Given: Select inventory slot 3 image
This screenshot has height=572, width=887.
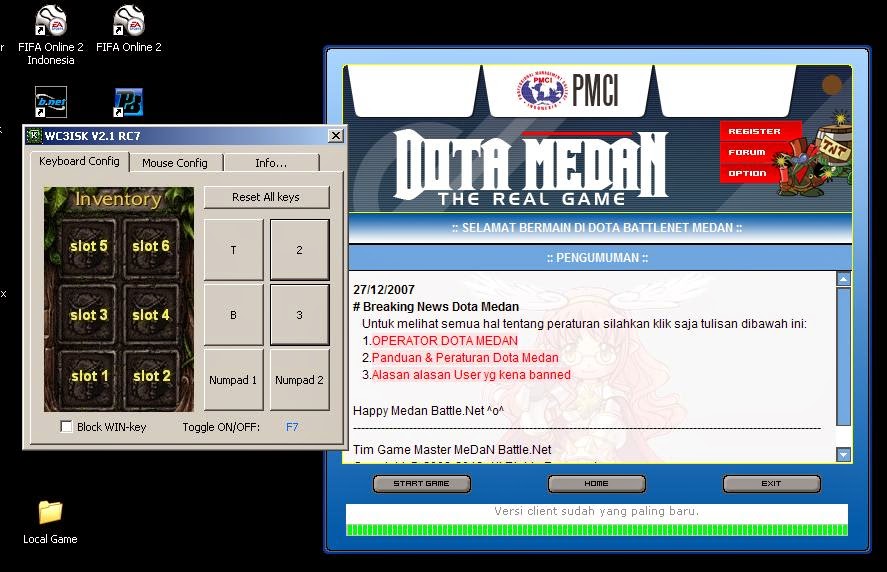Looking at the screenshot, I should click(88, 315).
